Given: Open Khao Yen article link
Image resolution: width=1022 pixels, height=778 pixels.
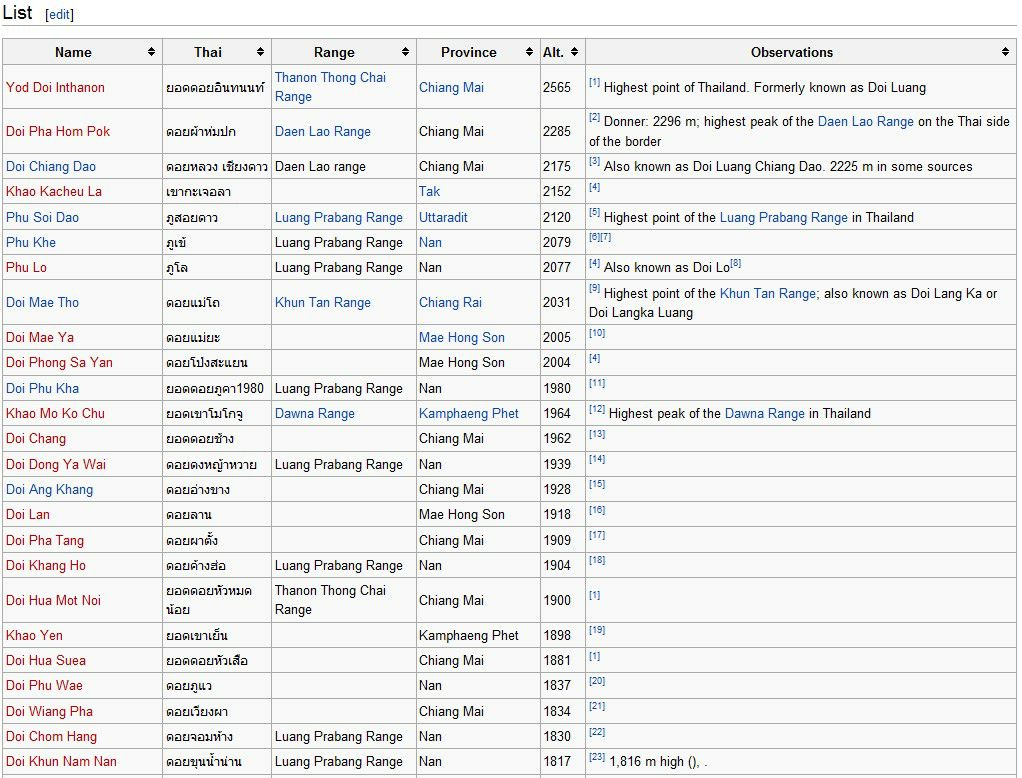Looking at the screenshot, I should [35, 635].
